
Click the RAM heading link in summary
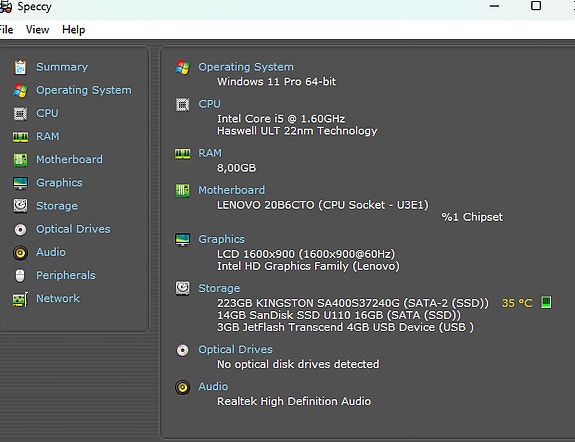tap(210, 153)
